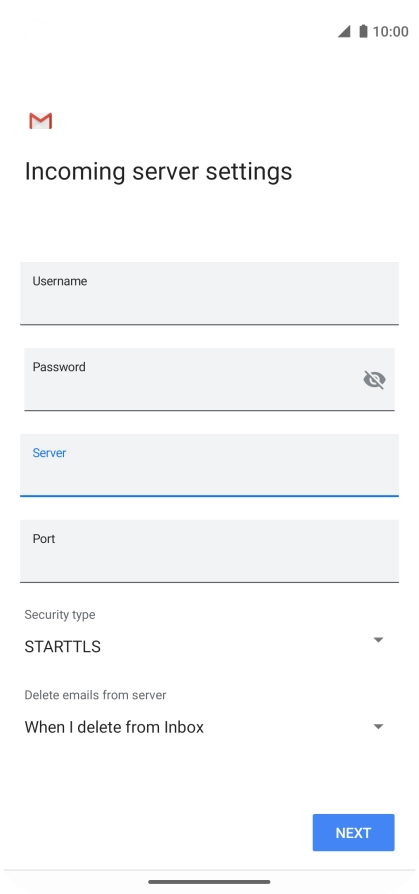Tap the 'Incoming server settings' heading
The height and width of the screenshot is (894, 419).
pyautogui.click(x=158, y=172)
